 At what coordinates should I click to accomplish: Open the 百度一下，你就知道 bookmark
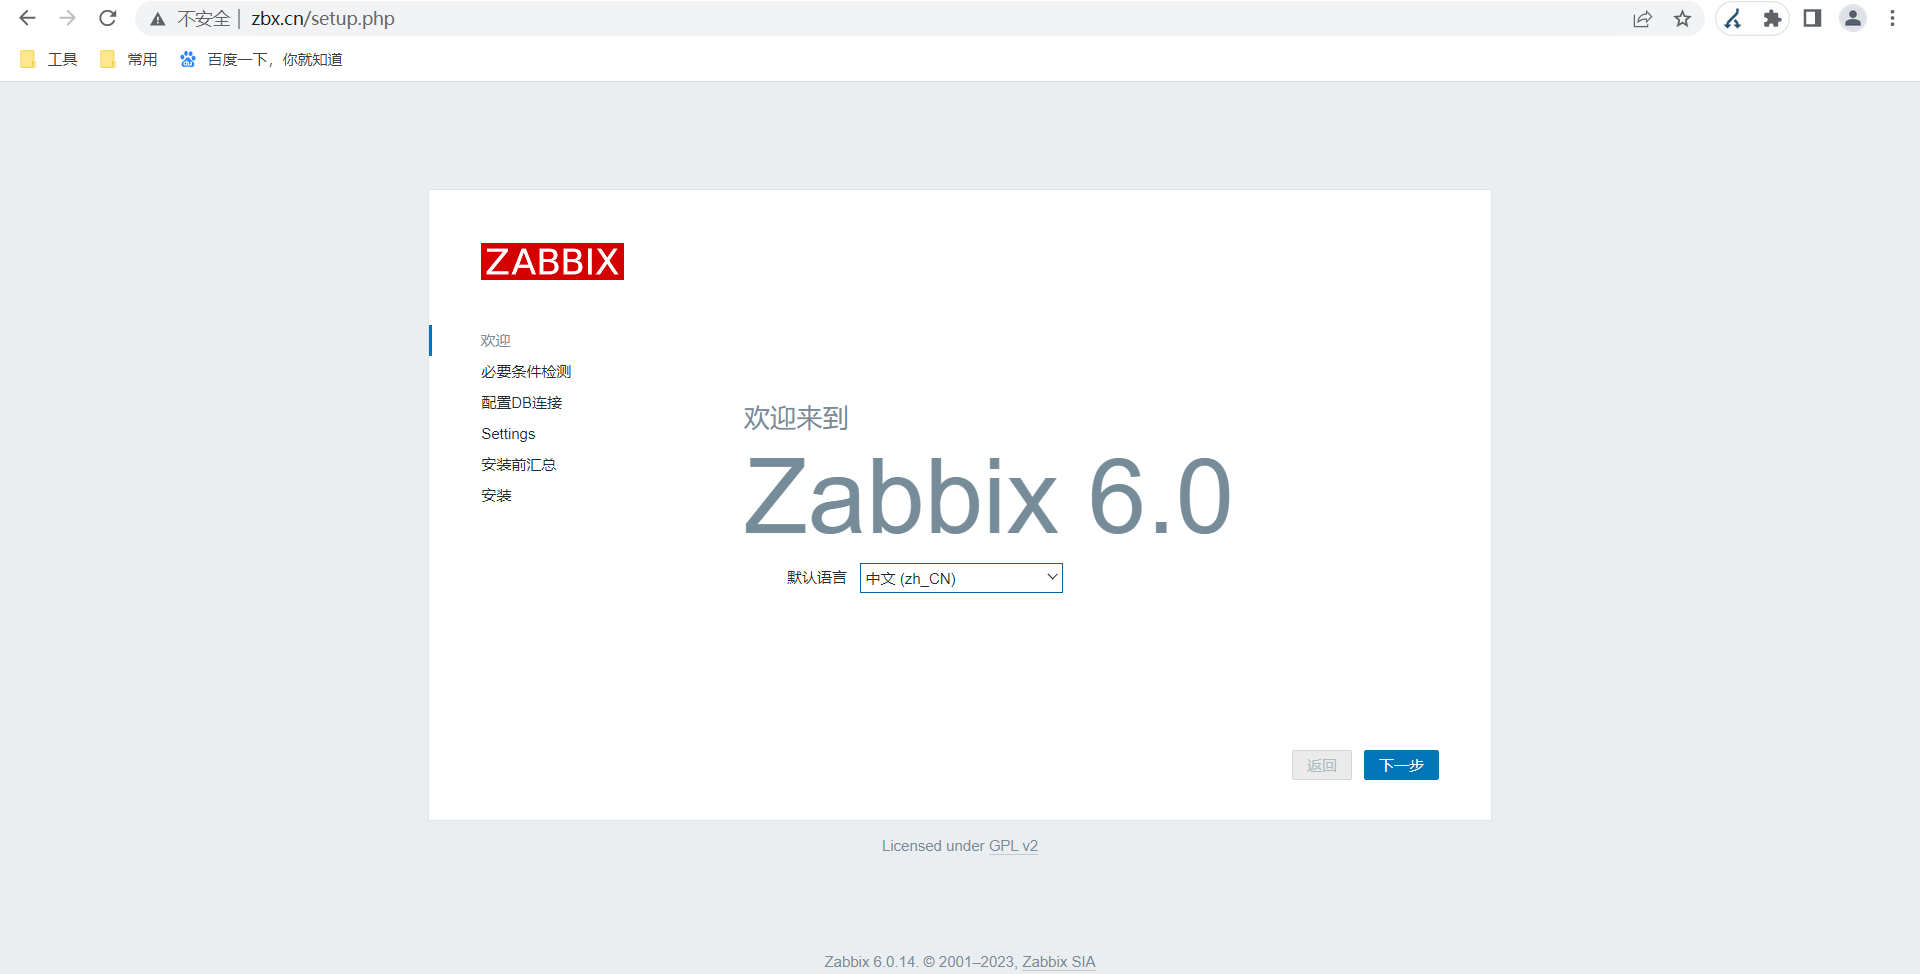[x=261, y=60]
